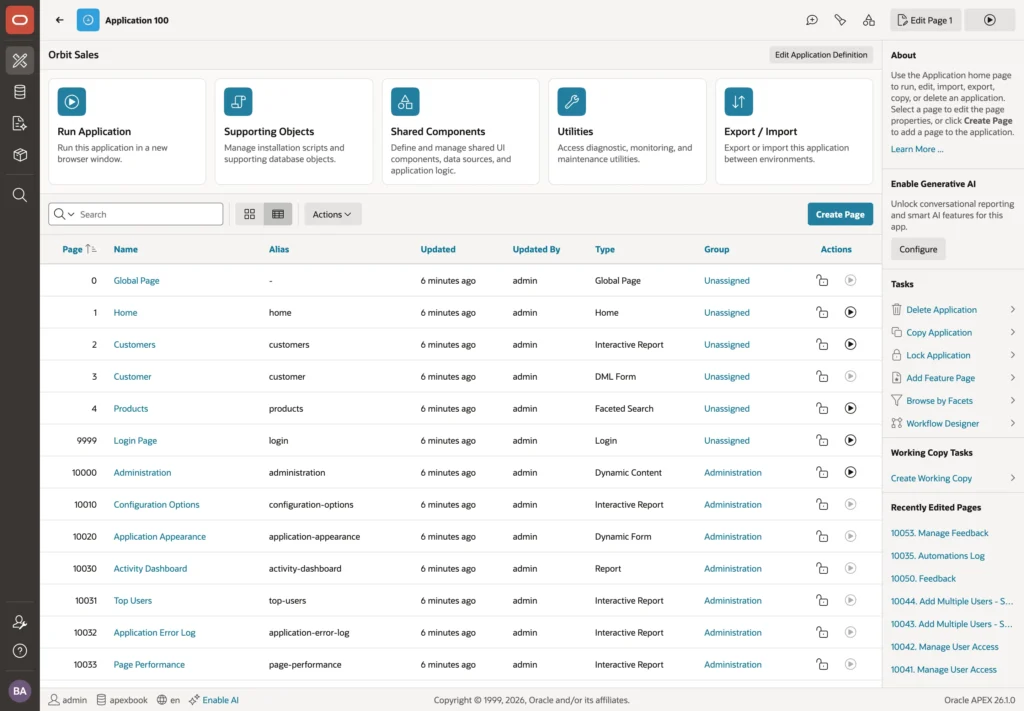This screenshot has width=1024, height=711.
Task: Open recently edited 10035. Automations Log
Action: point(937,556)
